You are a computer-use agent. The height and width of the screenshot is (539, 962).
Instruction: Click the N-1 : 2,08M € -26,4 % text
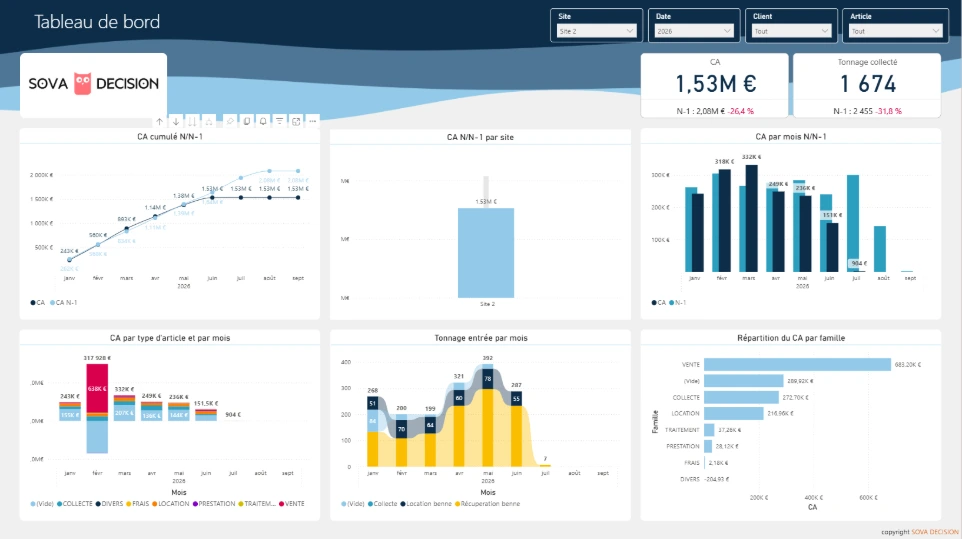click(x=715, y=111)
